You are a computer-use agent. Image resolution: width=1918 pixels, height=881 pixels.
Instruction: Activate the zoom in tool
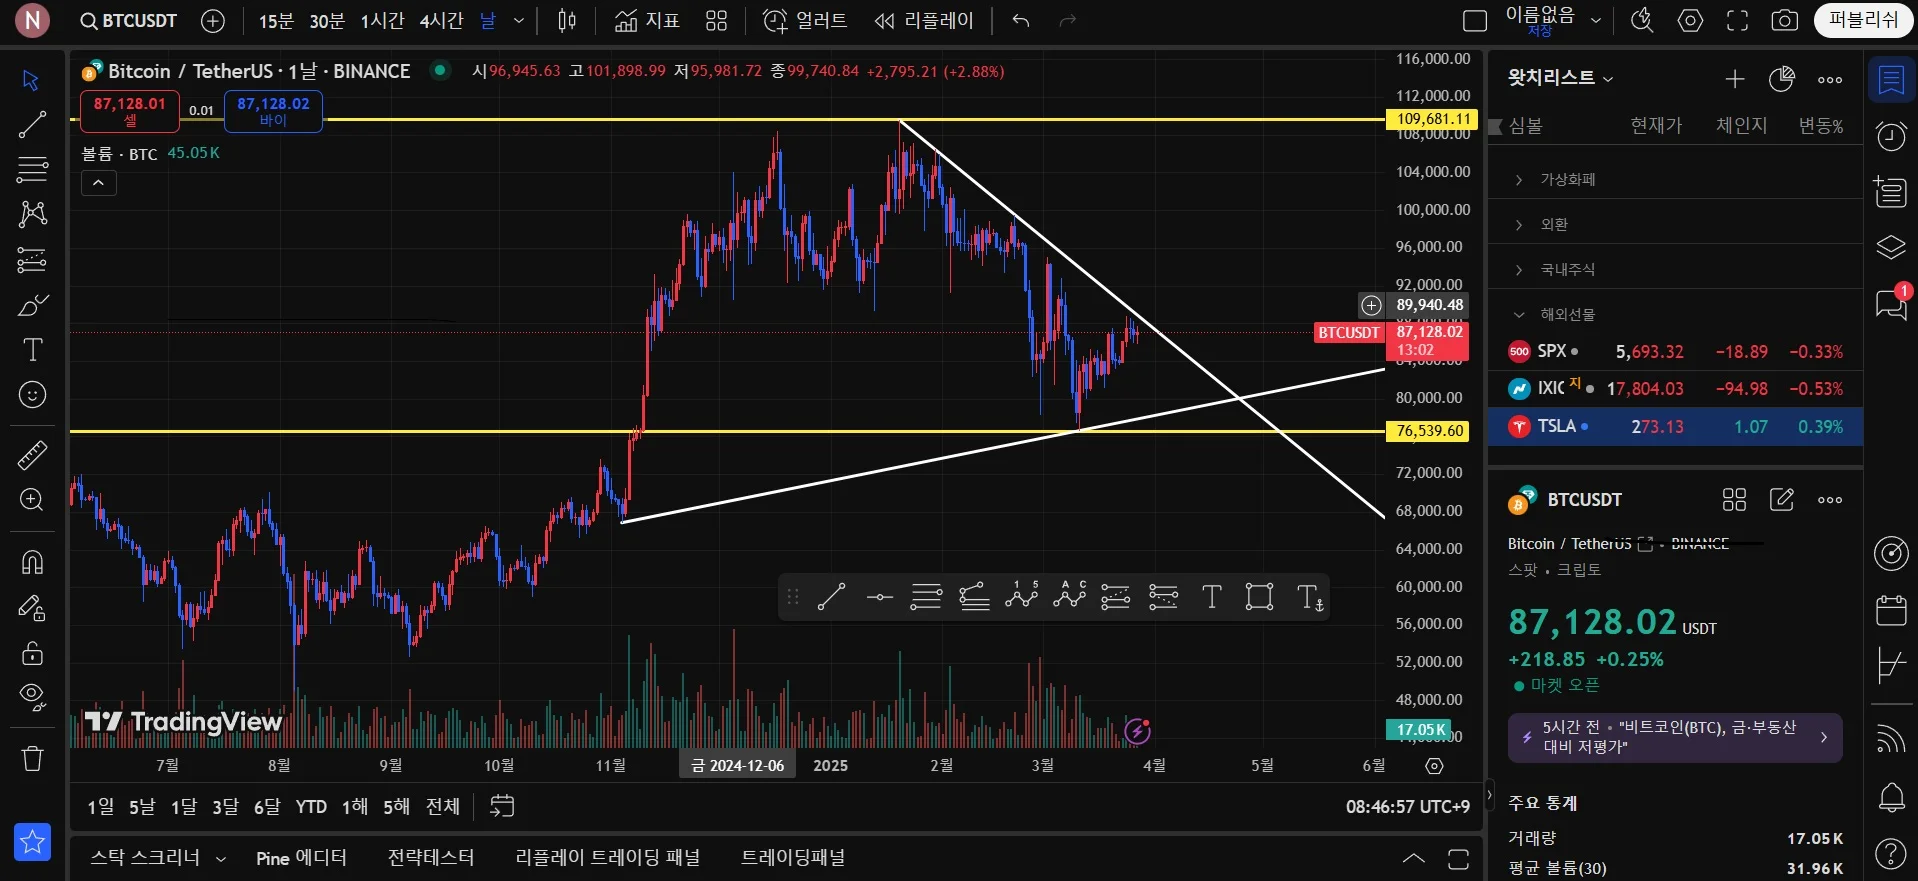(x=32, y=500)
